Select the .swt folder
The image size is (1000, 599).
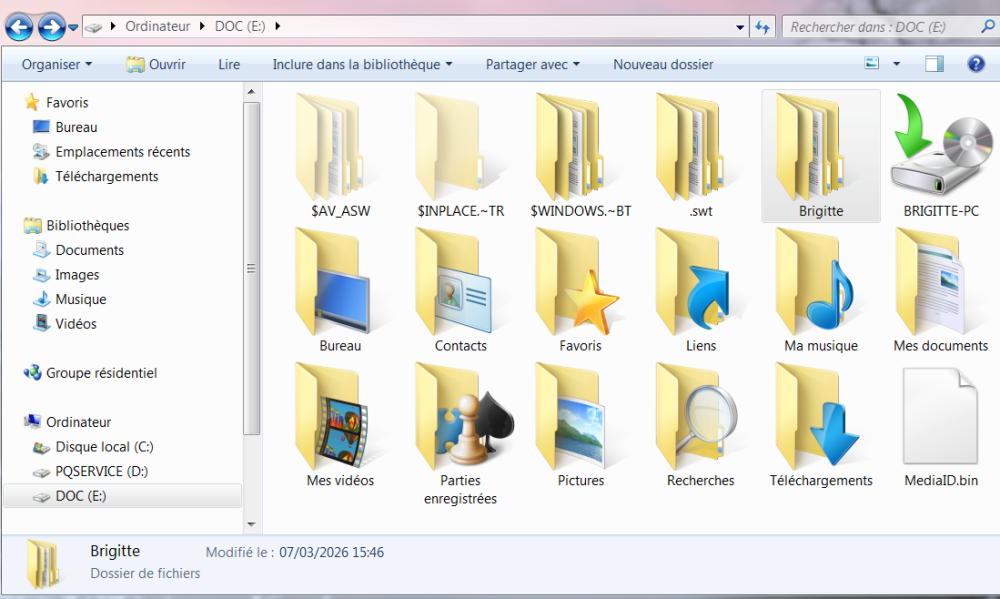coord(700,156)
